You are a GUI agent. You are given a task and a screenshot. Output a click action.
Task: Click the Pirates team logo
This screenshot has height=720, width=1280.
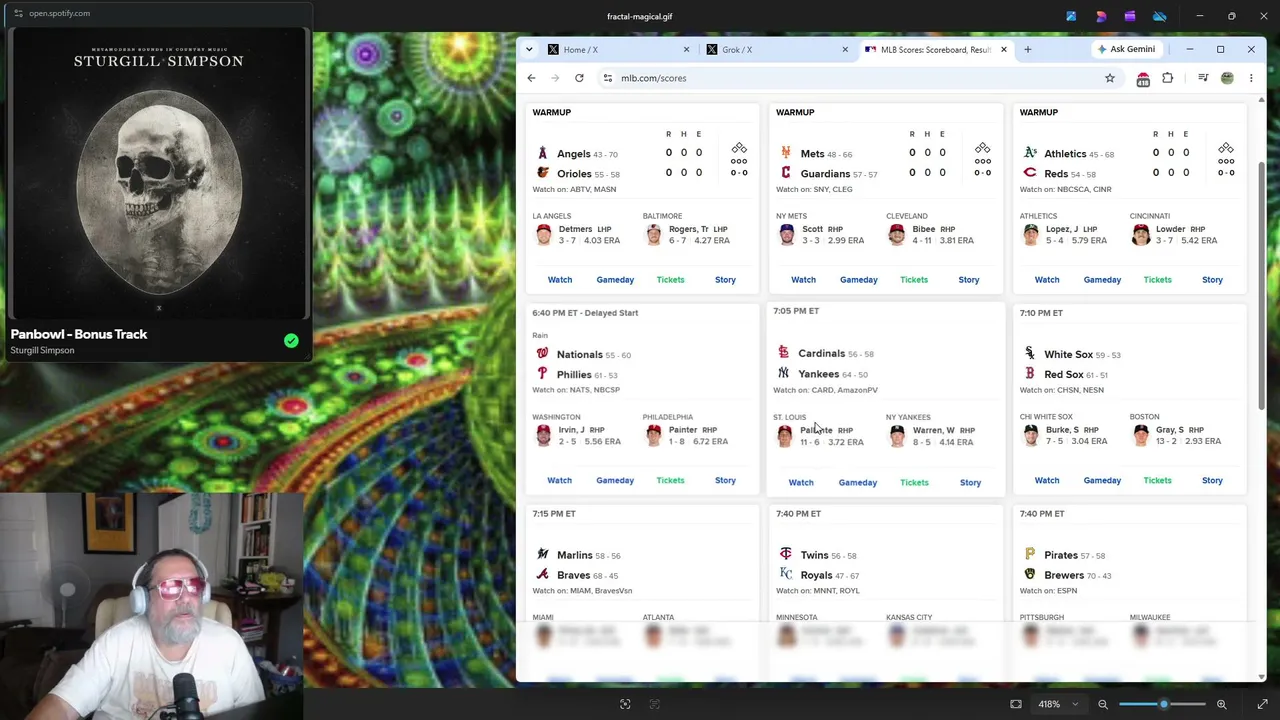point(1029,554)
